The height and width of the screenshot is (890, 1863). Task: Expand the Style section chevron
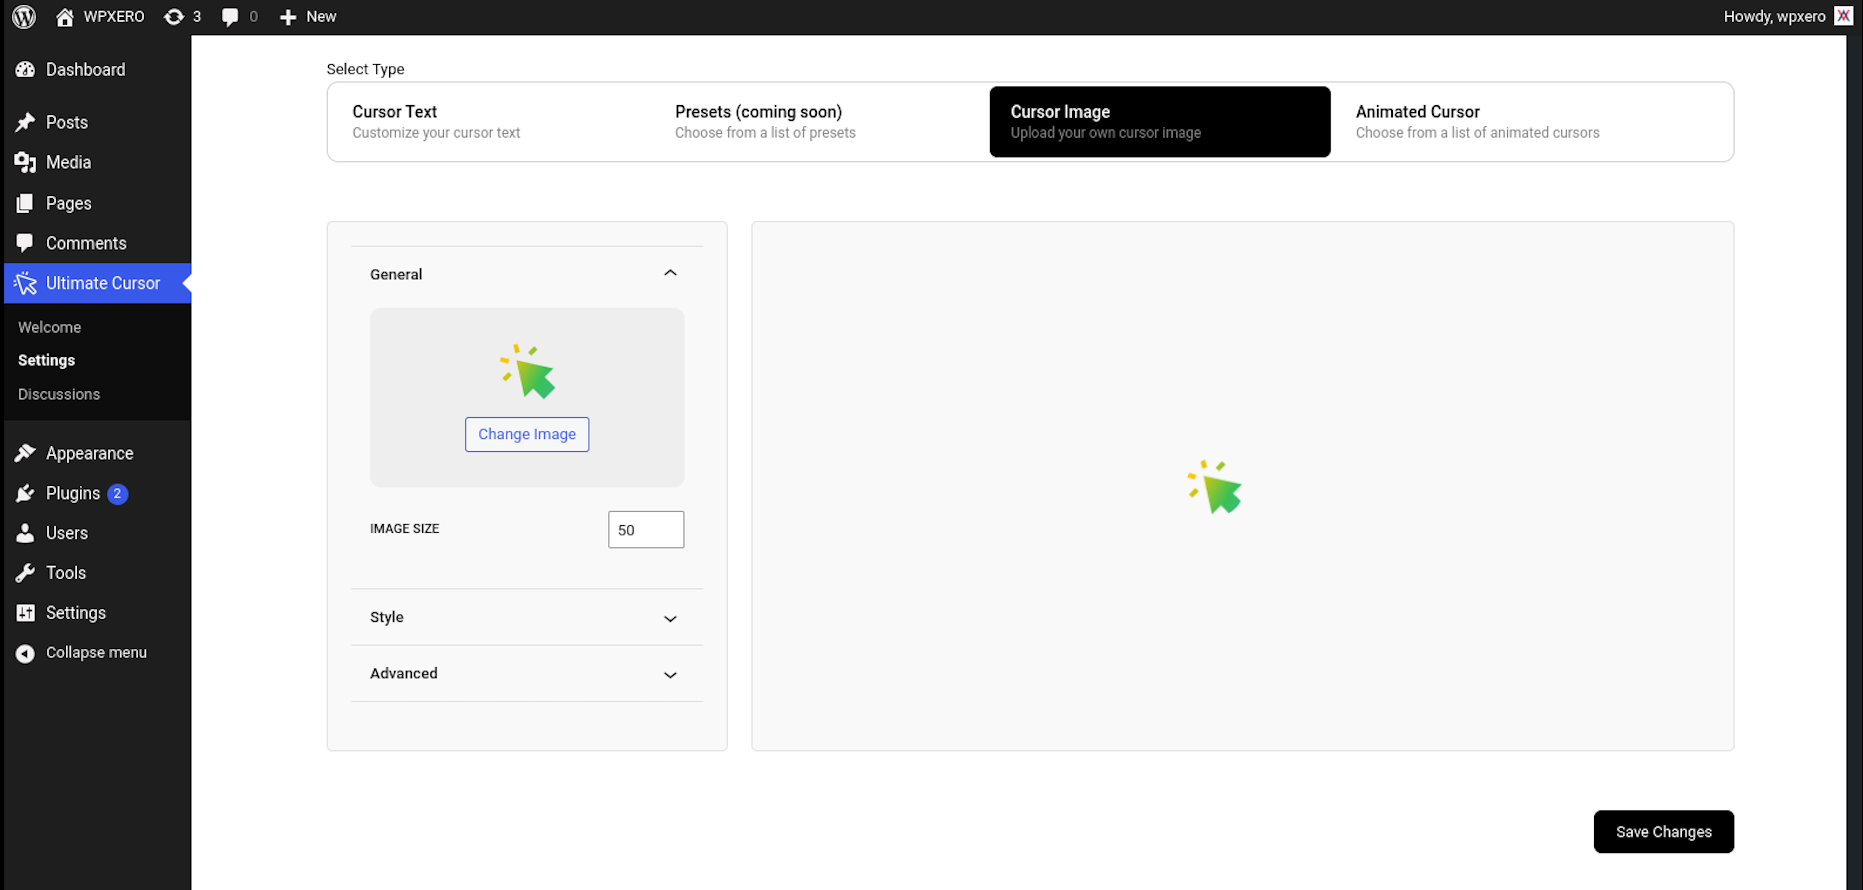pos(670,618)
